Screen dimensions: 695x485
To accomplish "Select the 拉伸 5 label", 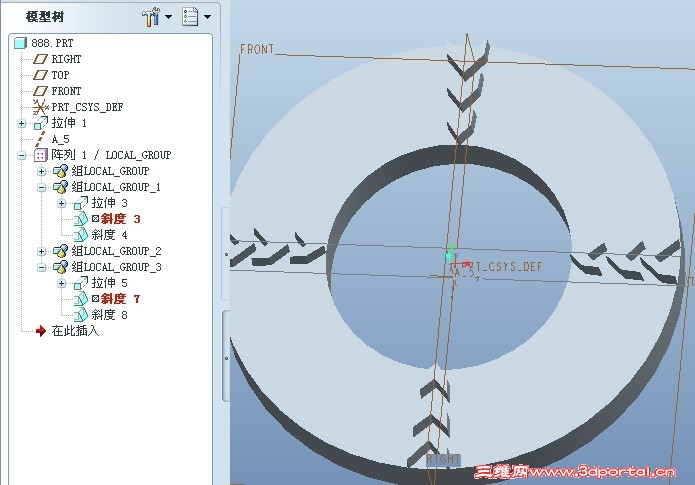I will [109, 282].
